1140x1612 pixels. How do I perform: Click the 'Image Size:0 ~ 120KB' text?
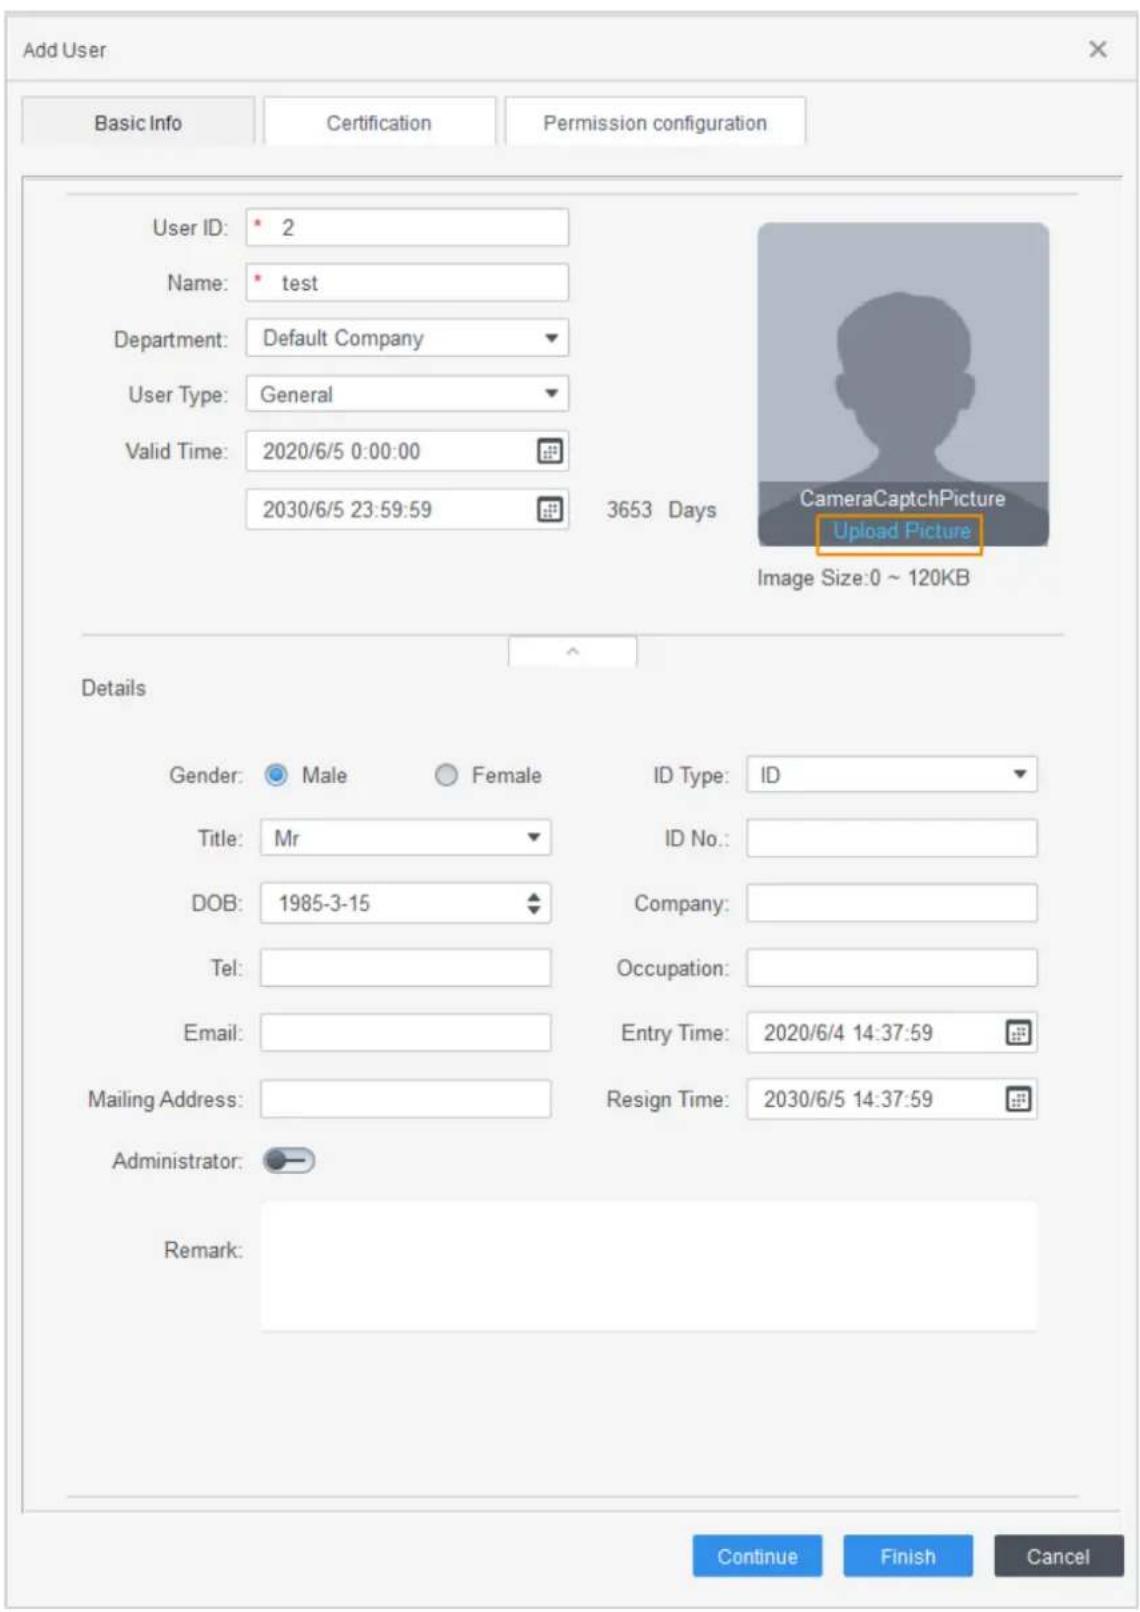pyautogui.click(x=863, y=578)
